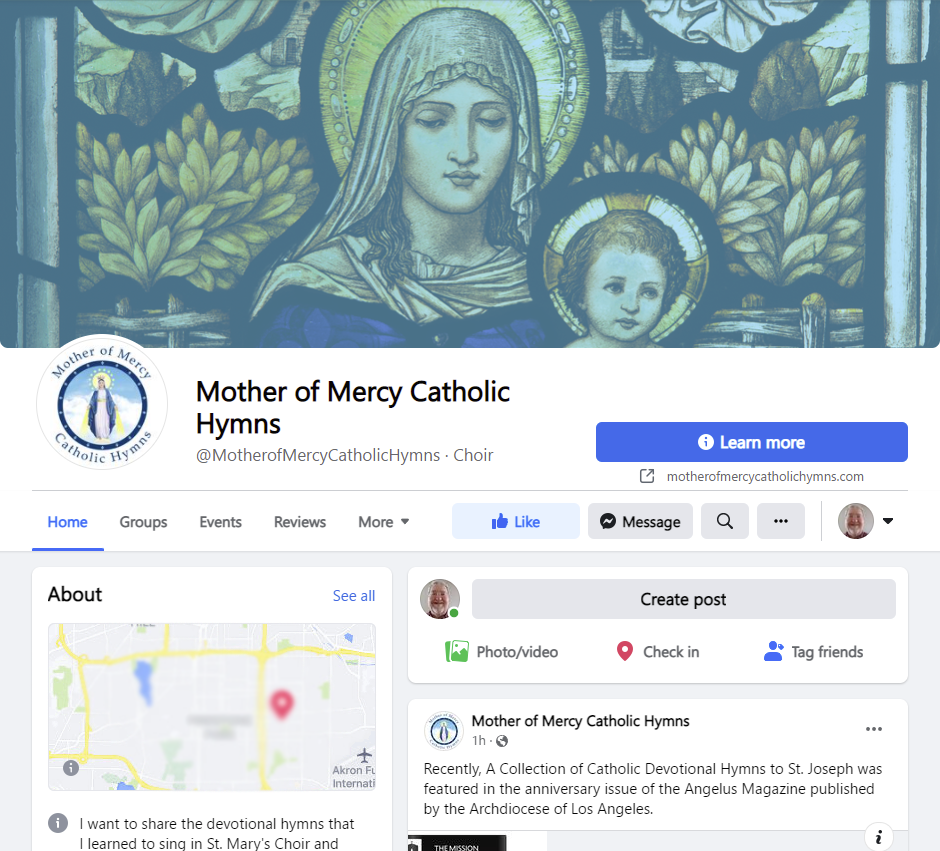
Task: Click the Create post input field
Action: pyautogui.click(x=683, y=599)
